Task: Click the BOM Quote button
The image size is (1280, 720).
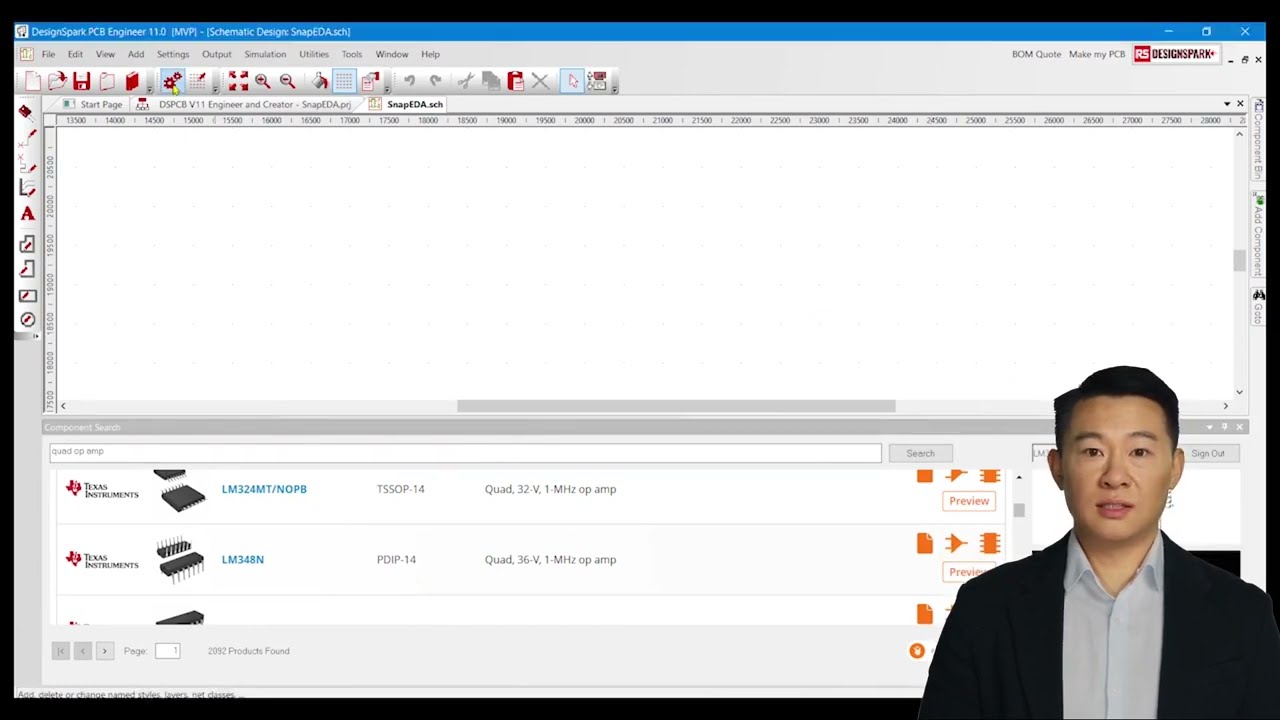Action: (x=1036, y=54)
